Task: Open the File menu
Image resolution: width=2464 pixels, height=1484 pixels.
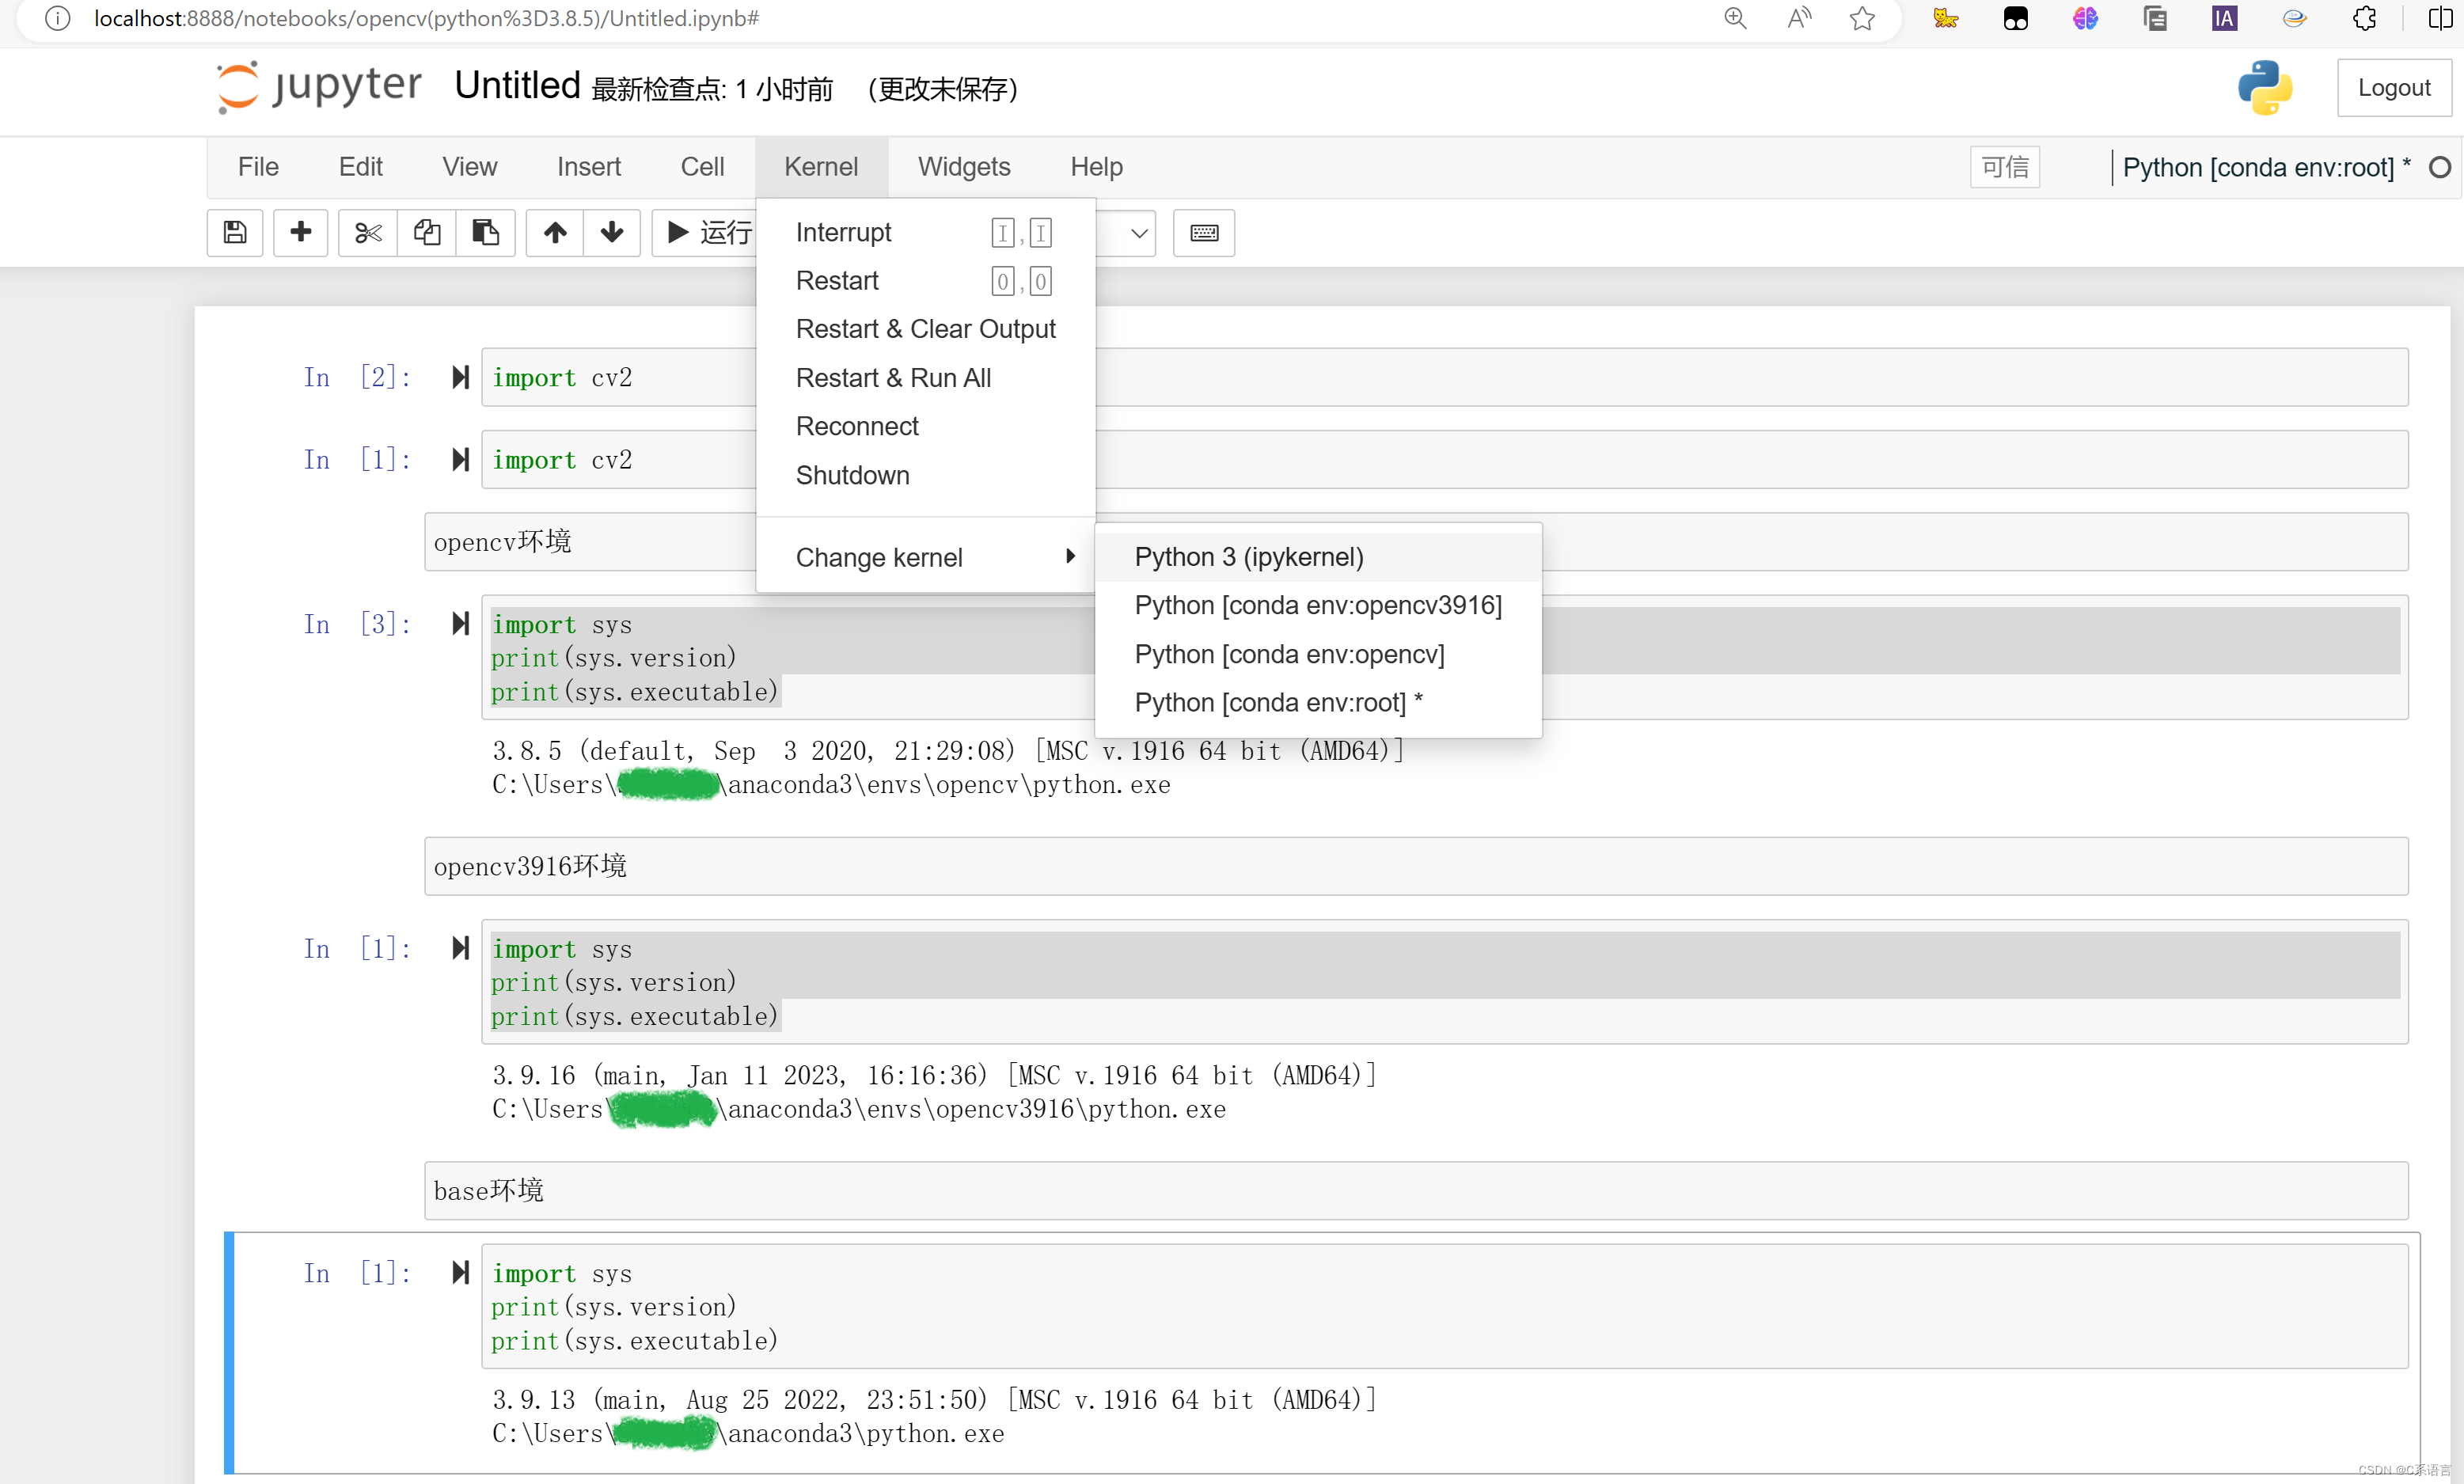Action: pyautogui.click(x=258, y=167)
